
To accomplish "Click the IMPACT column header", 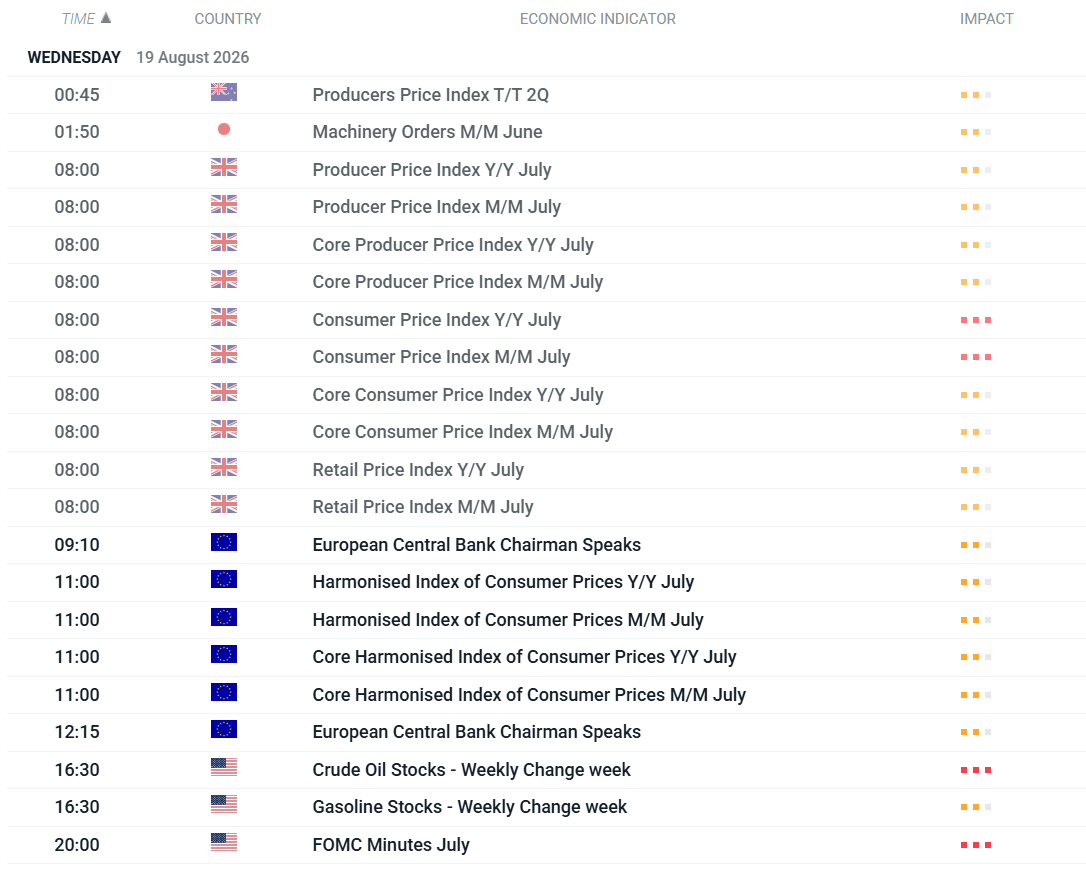I will (986, 19).
